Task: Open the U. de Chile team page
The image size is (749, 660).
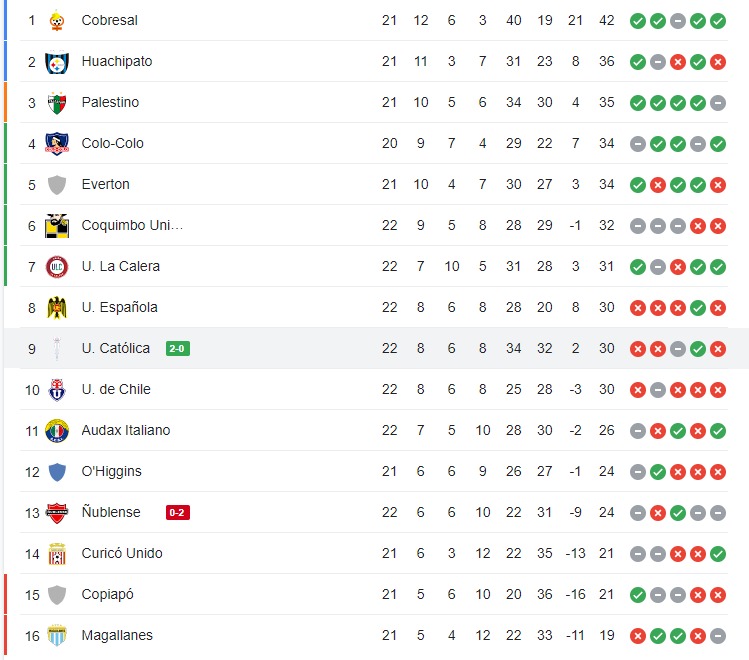Action: pyautogui.click(x=115, y=389)
